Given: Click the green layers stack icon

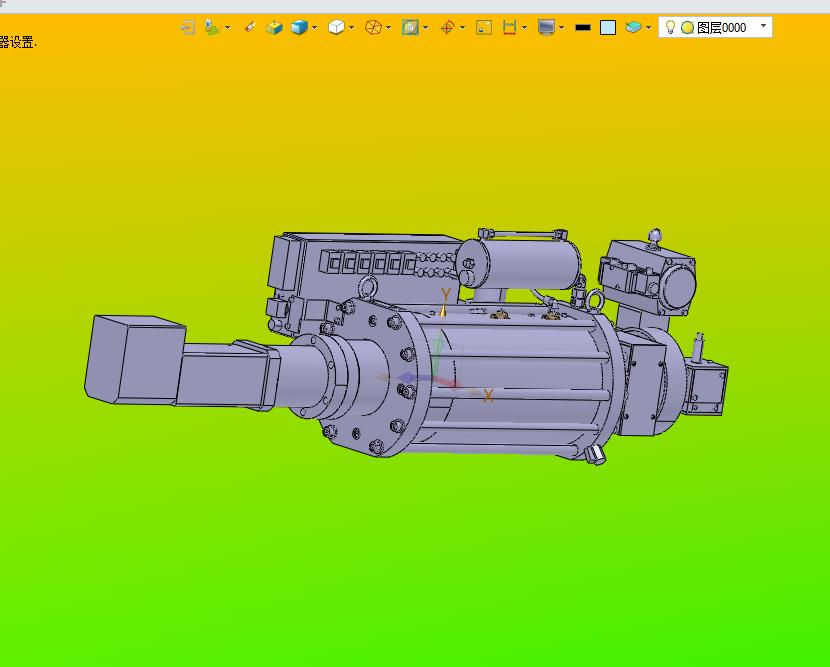Looking at the screenshot, I should pyautogui.click(x=212, y=27).
